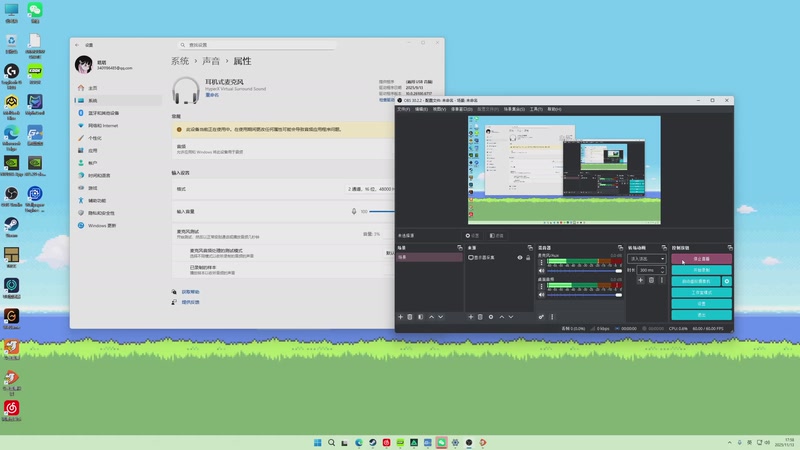The height and width of the screenshot is (450, 800).
Task: Open WeChat from the Windows taskbar
Action: [441, 442]
